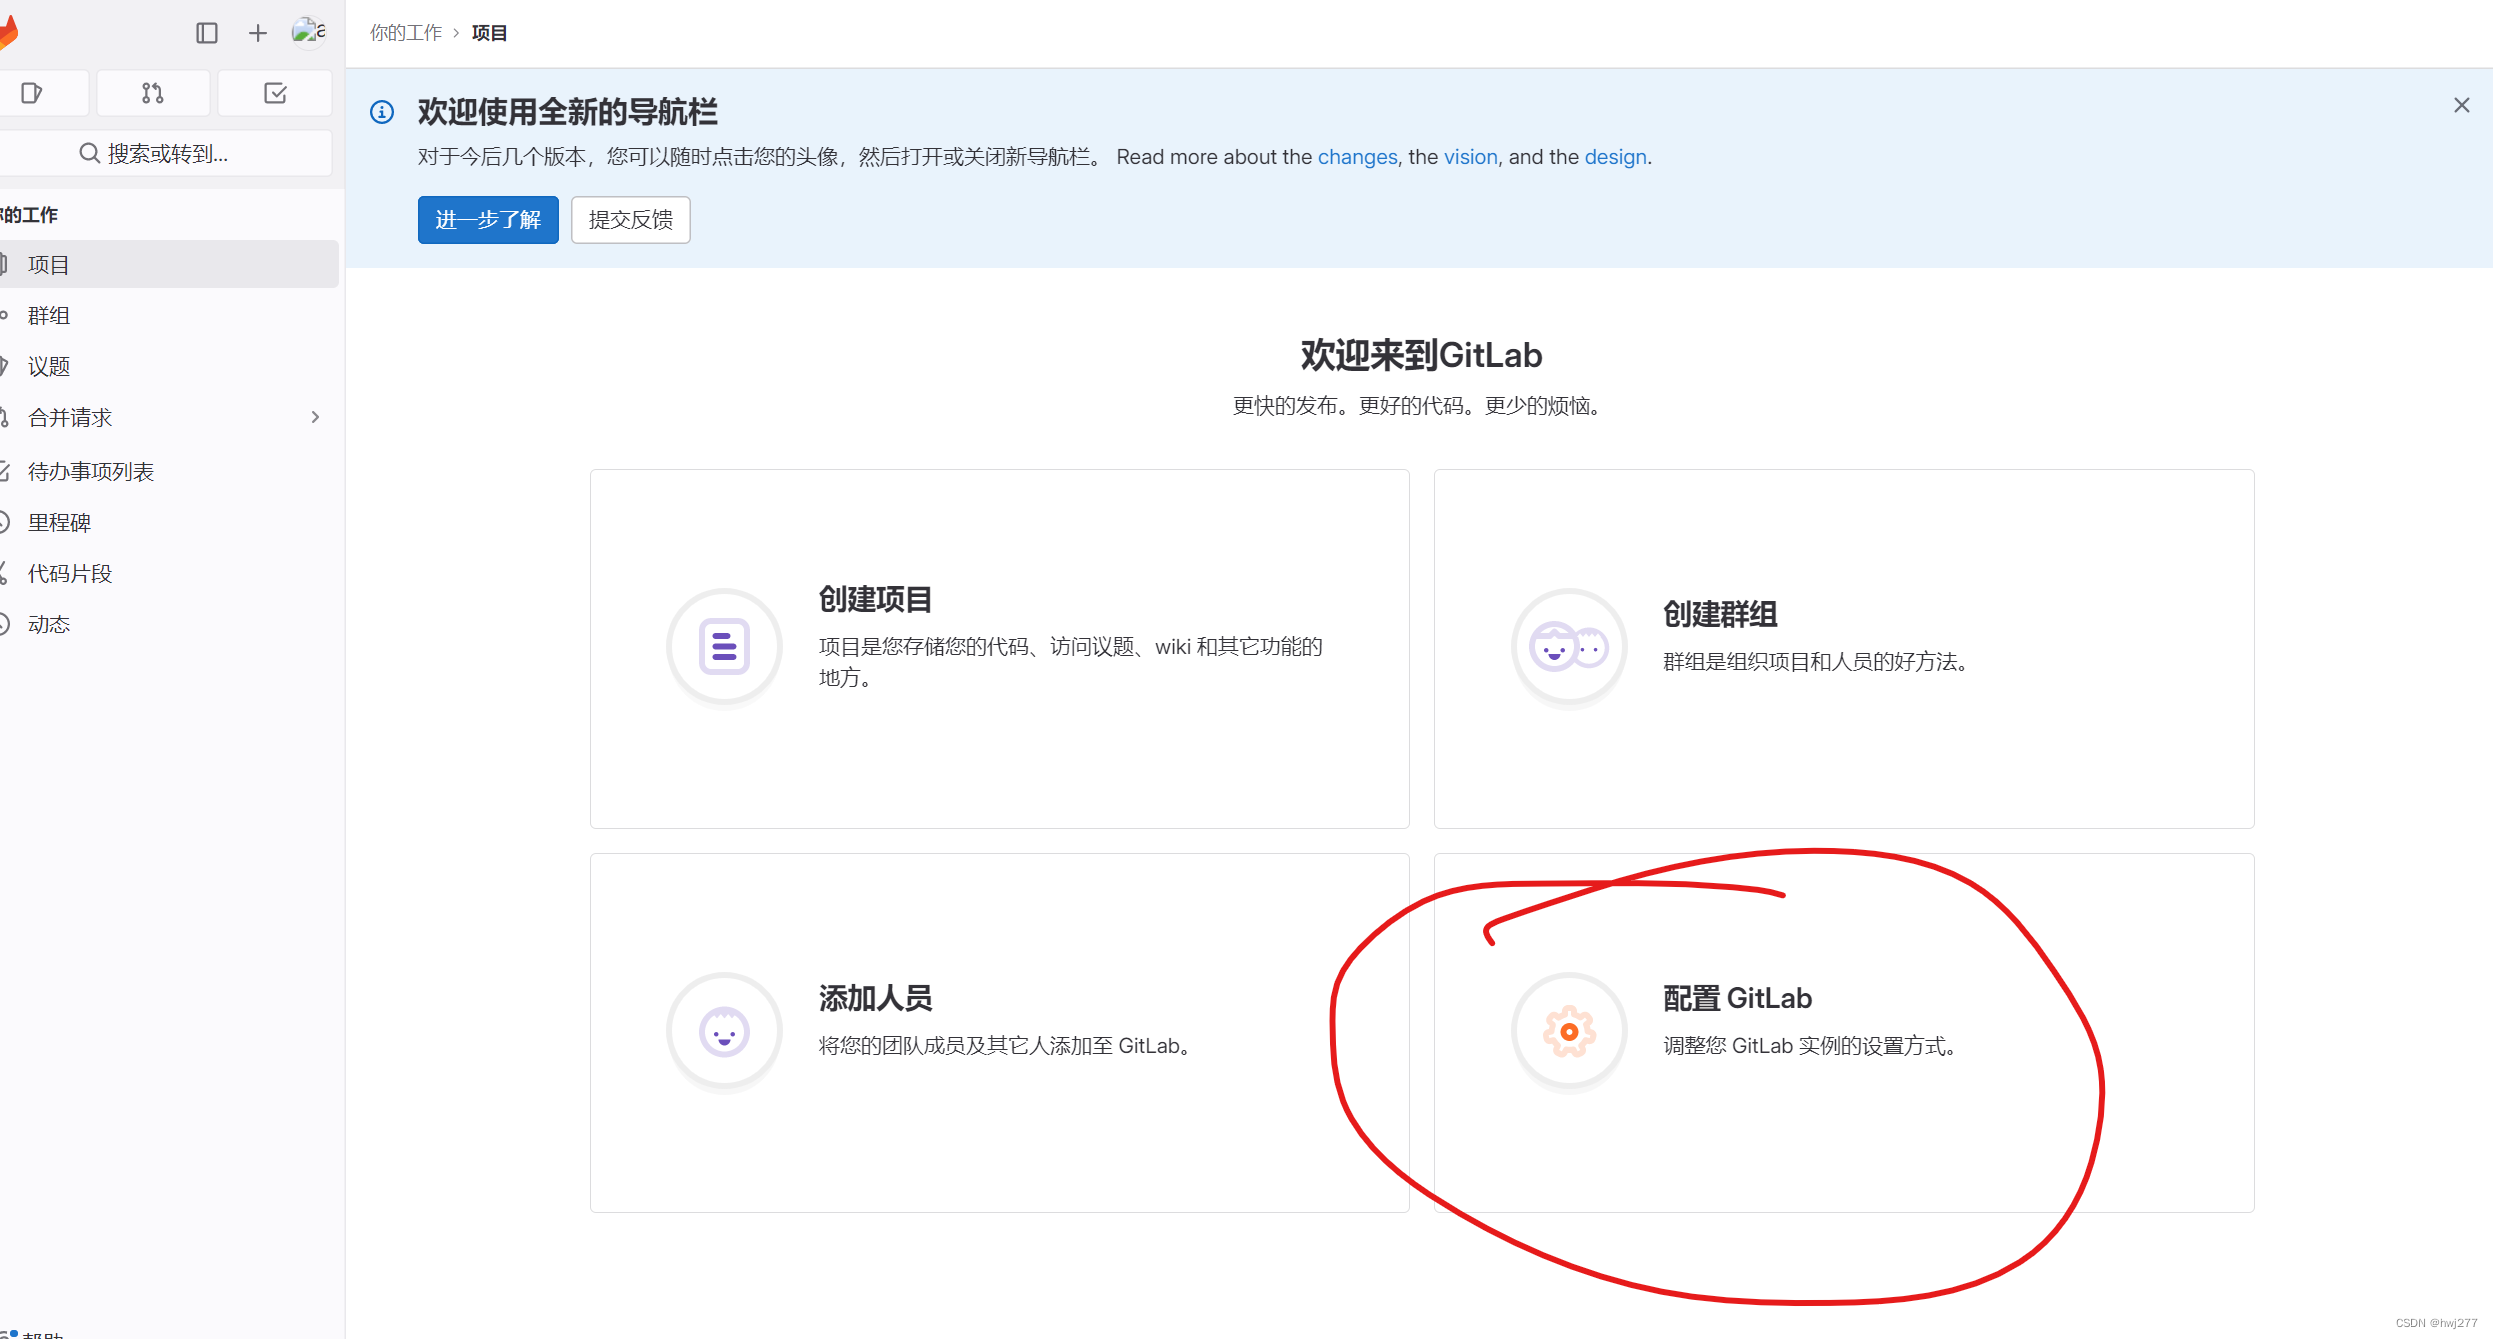The image size is (2493, 1339).
Task: Click the info icon in banner
Action: pos(382,112)
